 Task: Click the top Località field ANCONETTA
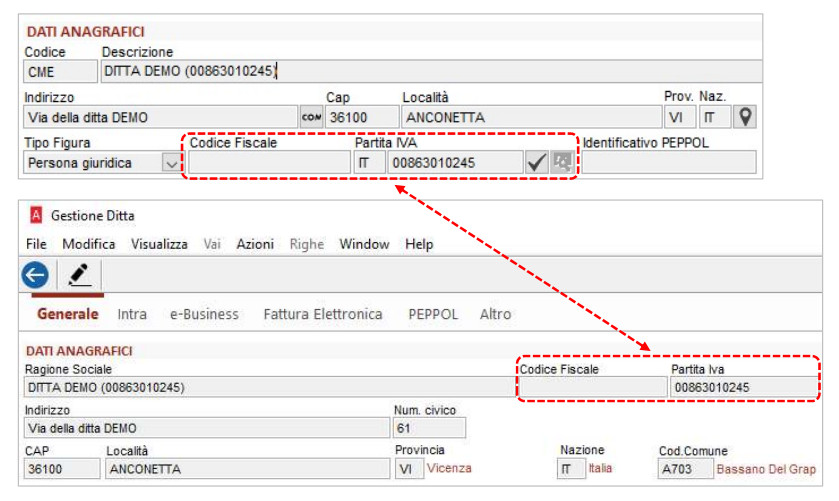tap(531, 117)
